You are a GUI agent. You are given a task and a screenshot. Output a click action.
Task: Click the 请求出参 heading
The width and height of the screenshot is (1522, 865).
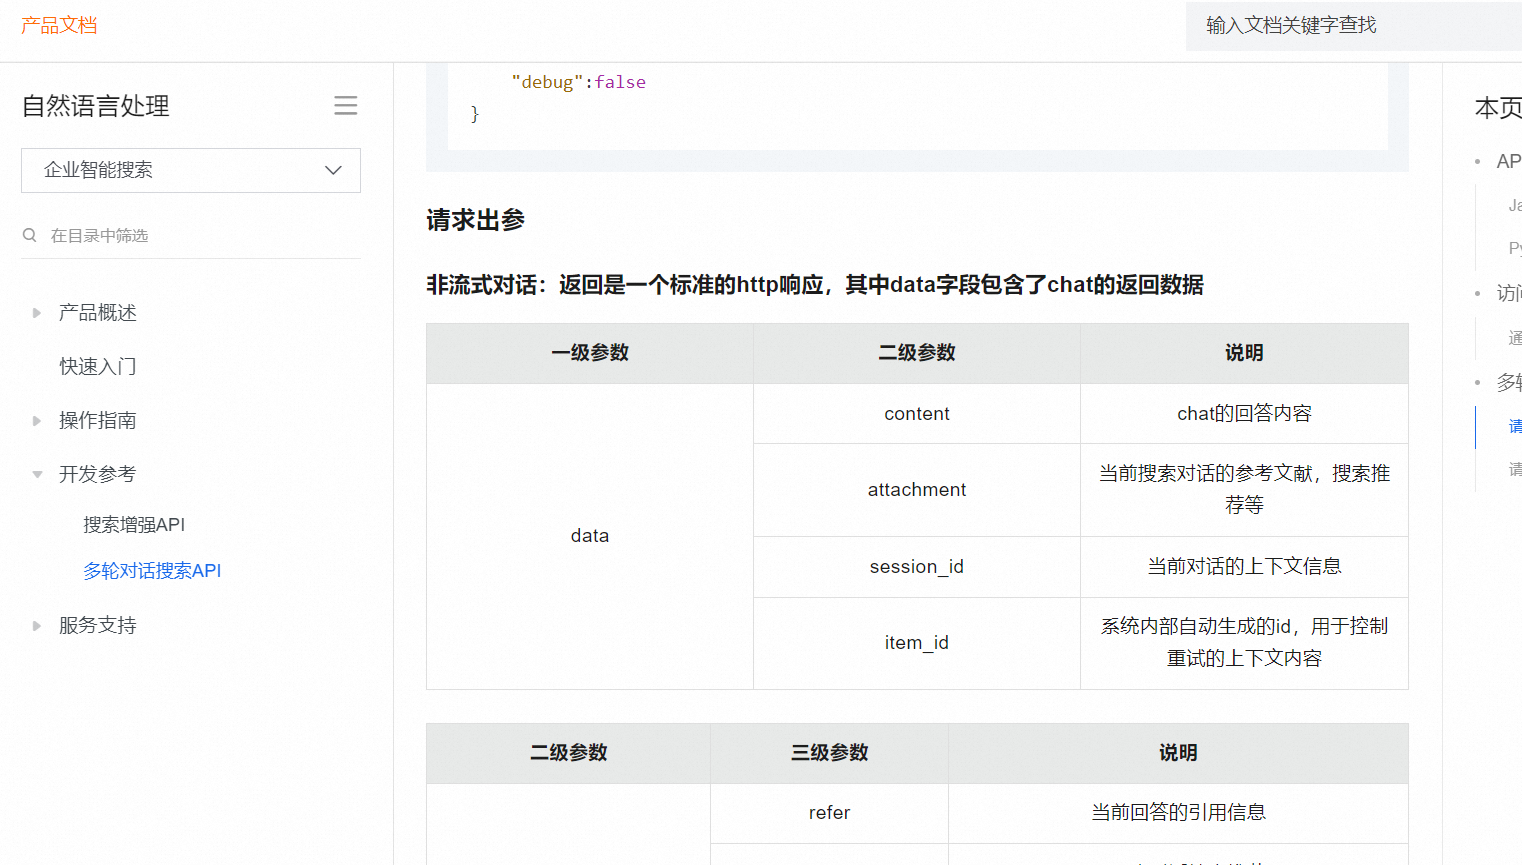(476, 220)
